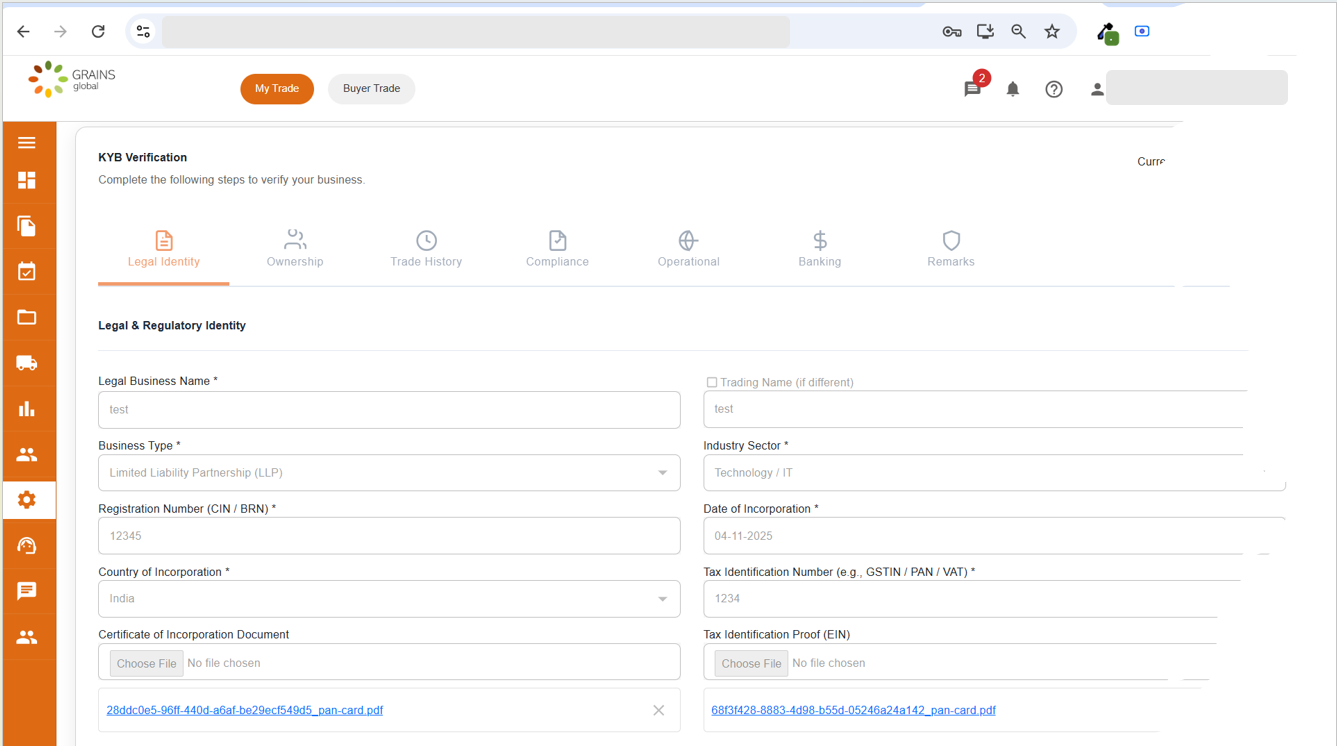Open the settings gear icon in sidebar
1337x746 pixels.
(x=27, y=500)
